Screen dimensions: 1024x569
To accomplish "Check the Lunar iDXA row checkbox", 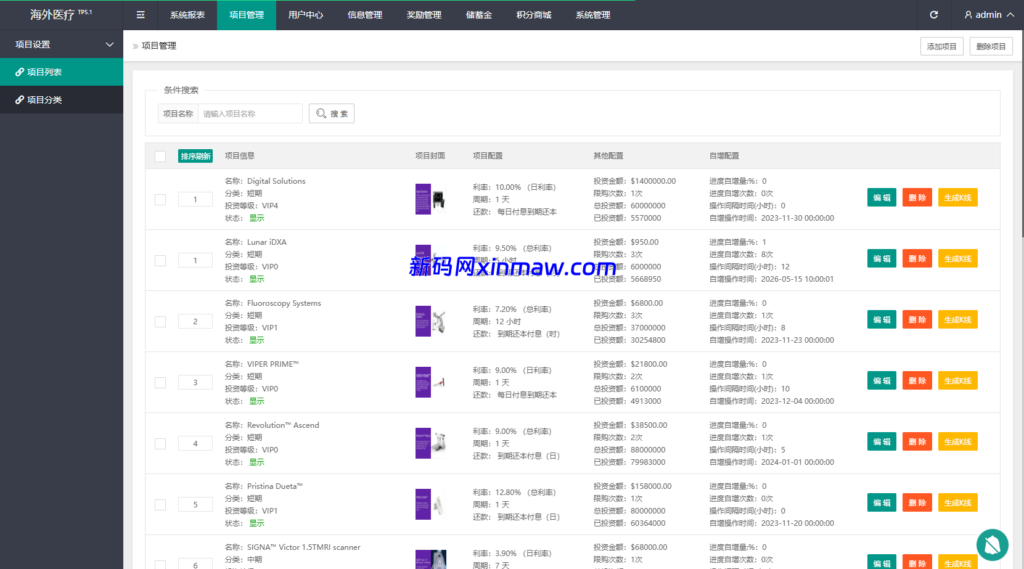I will pyautogui.click(x=160, y=261).
